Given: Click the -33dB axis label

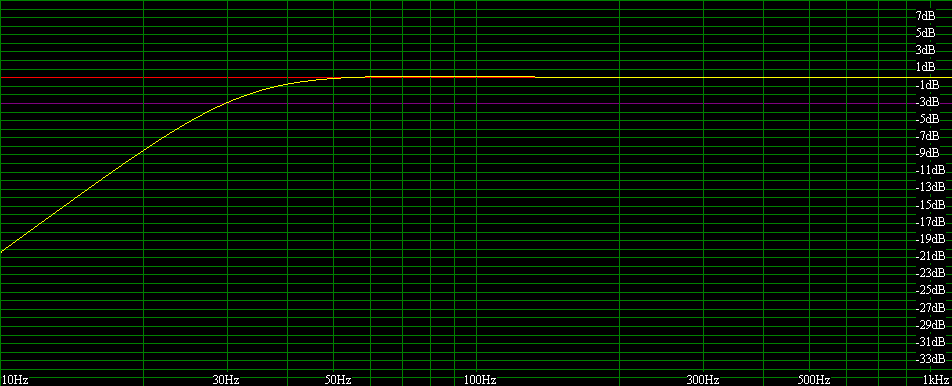Looking at the screenshot, I should 930,358.
